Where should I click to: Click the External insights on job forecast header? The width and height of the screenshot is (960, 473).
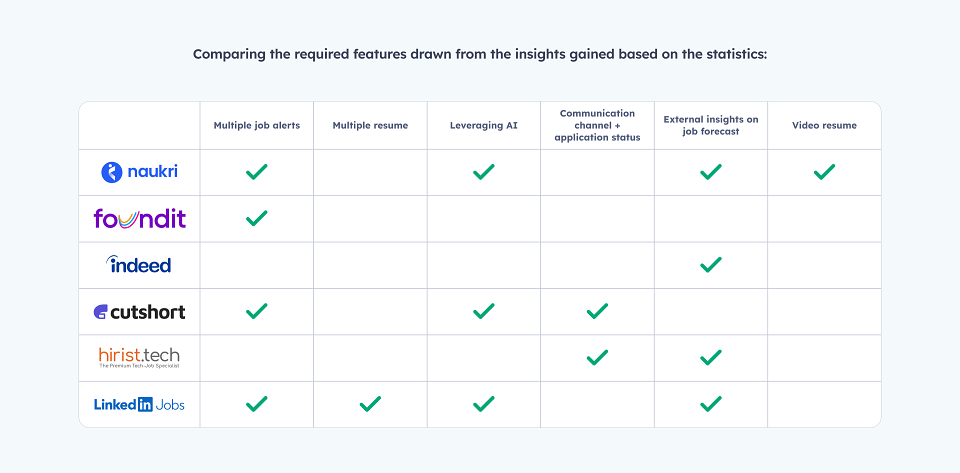[711, 125]
